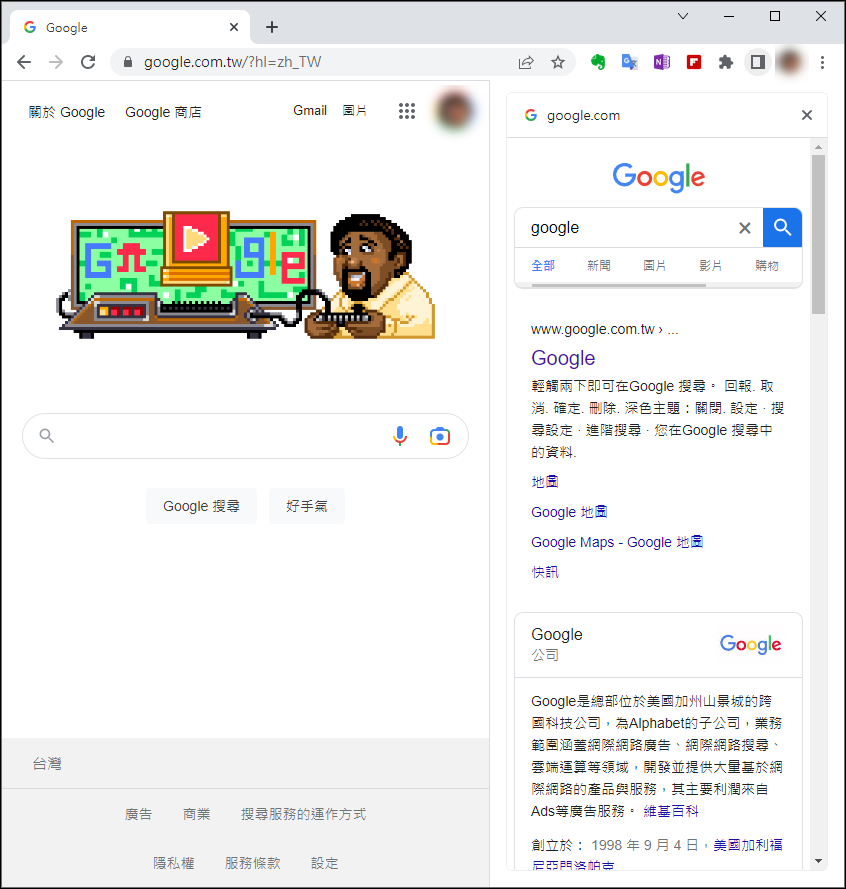The width and height of the screenshot is (846, 889).
Task: Click the www.google.com.tw result URL
Action: (604, 329)
